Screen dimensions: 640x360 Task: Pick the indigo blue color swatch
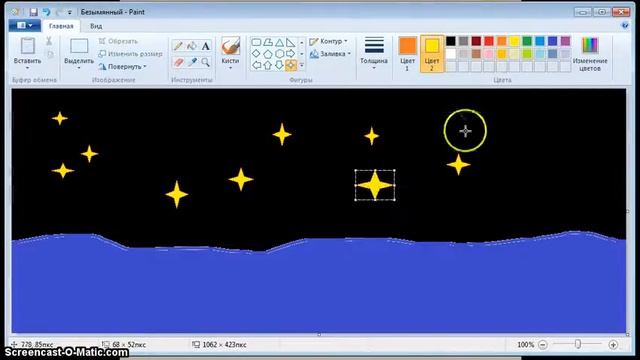coord(553,41)
